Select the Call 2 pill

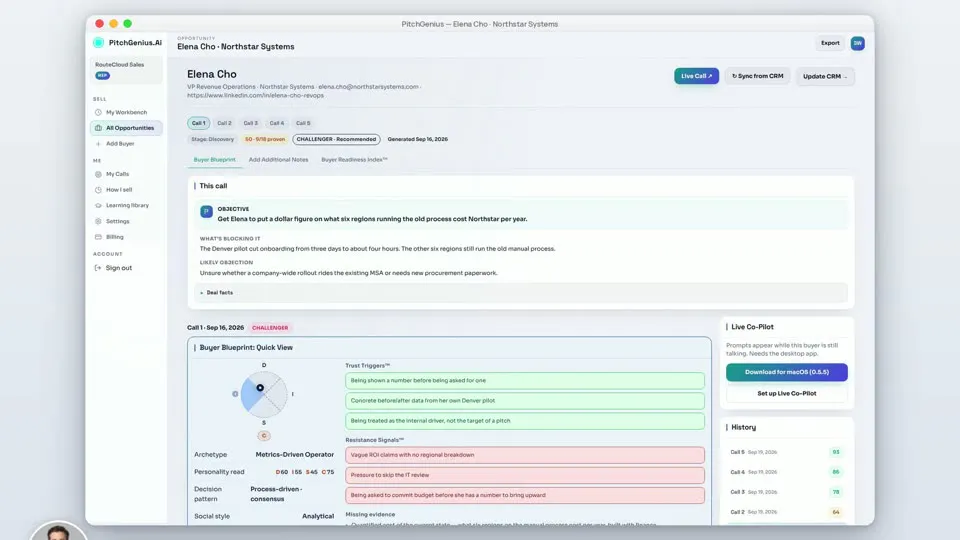coord(225,123)
